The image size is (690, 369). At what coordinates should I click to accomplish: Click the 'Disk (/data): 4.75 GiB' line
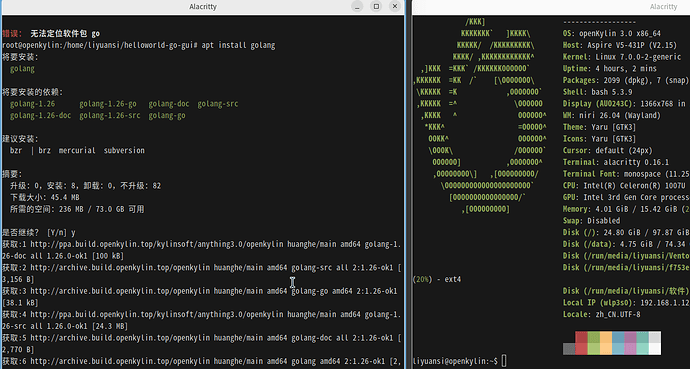[x=626, y=245]
